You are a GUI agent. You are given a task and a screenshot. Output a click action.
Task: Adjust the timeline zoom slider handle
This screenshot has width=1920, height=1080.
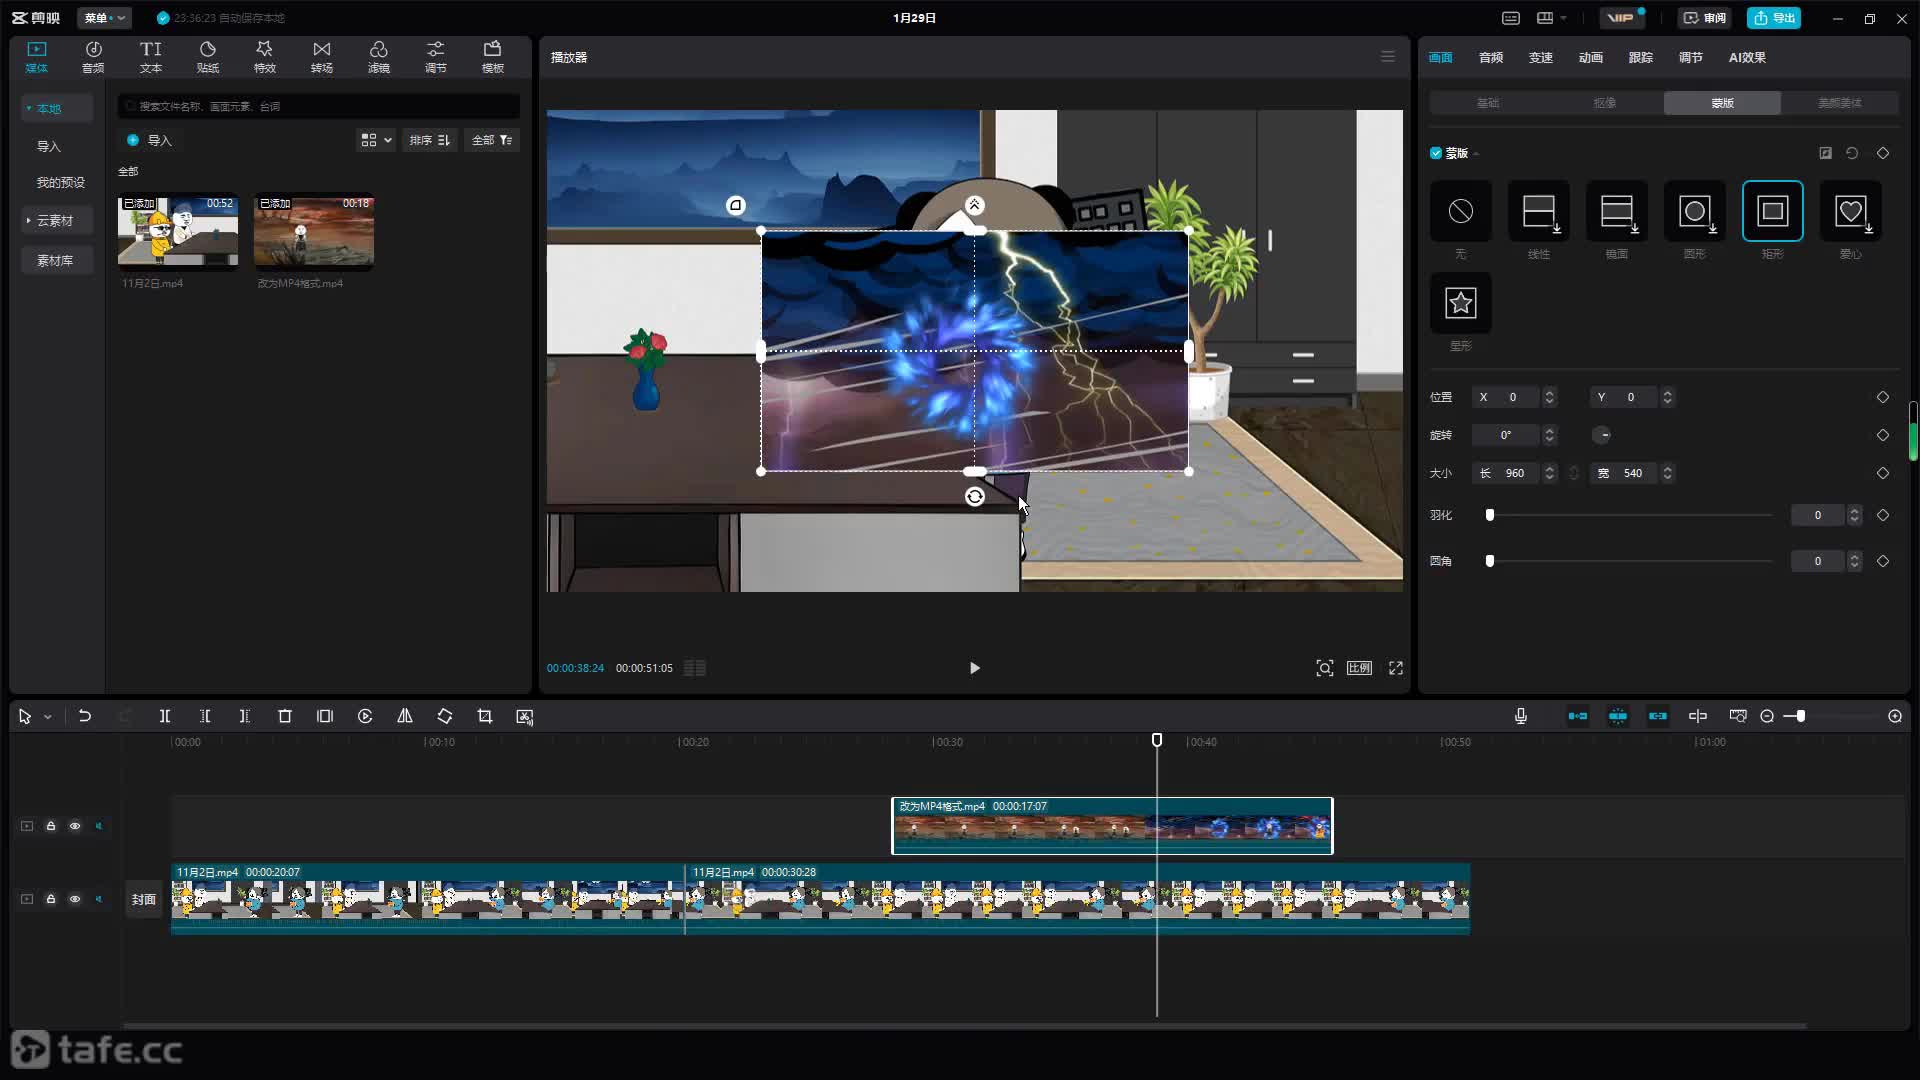(1801, 716)
